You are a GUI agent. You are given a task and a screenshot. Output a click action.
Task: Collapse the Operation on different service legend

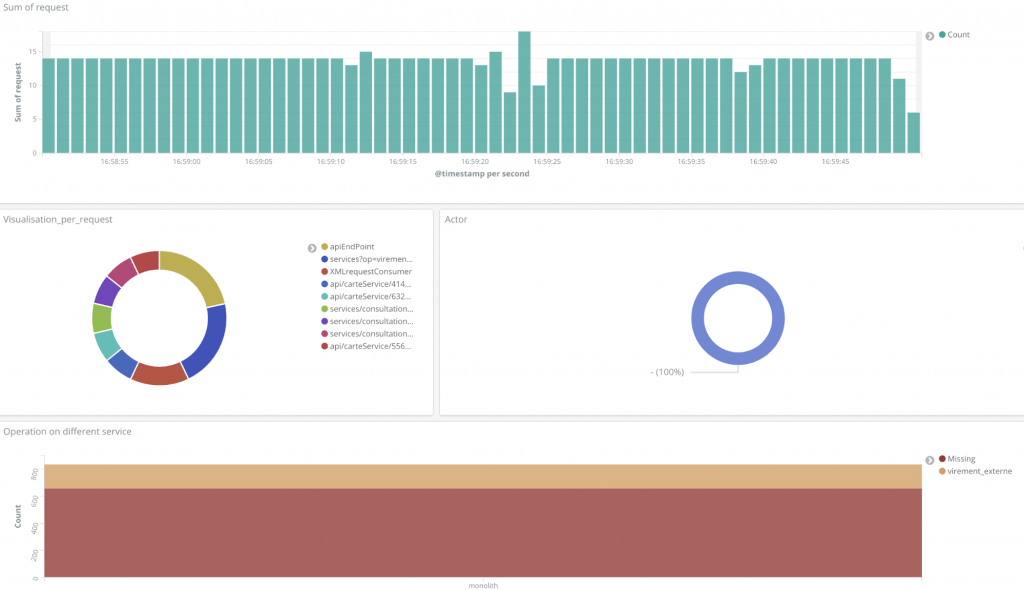[x=929, y=460]
